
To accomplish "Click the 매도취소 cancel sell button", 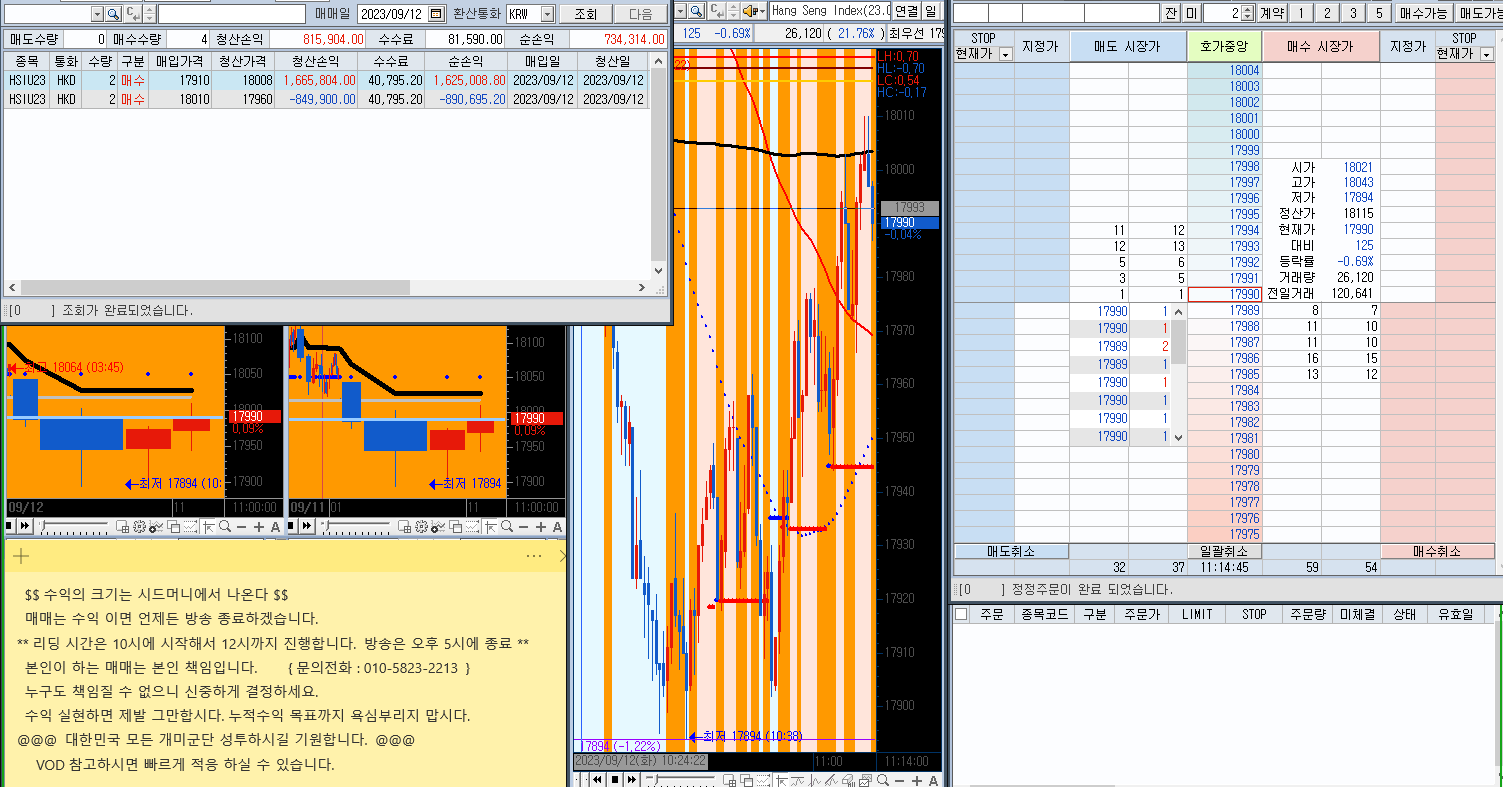I will coord(1011,551).
